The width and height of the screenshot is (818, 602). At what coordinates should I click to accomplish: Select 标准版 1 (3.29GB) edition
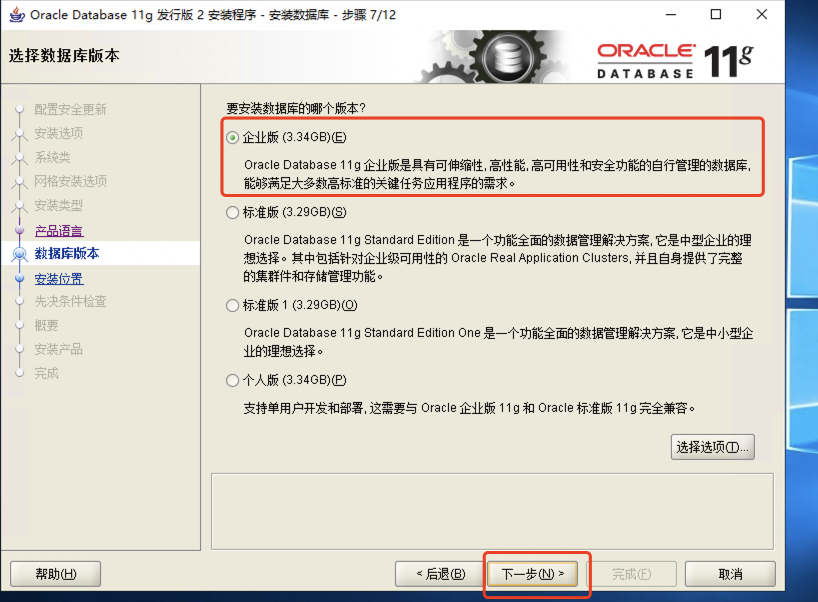pos(233,305)
